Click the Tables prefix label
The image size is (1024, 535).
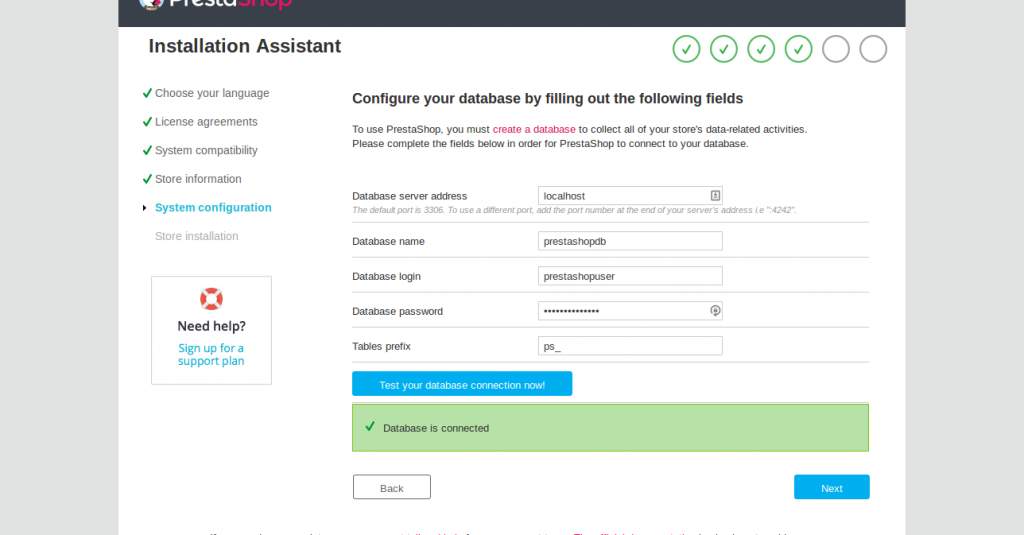point(381,346)
